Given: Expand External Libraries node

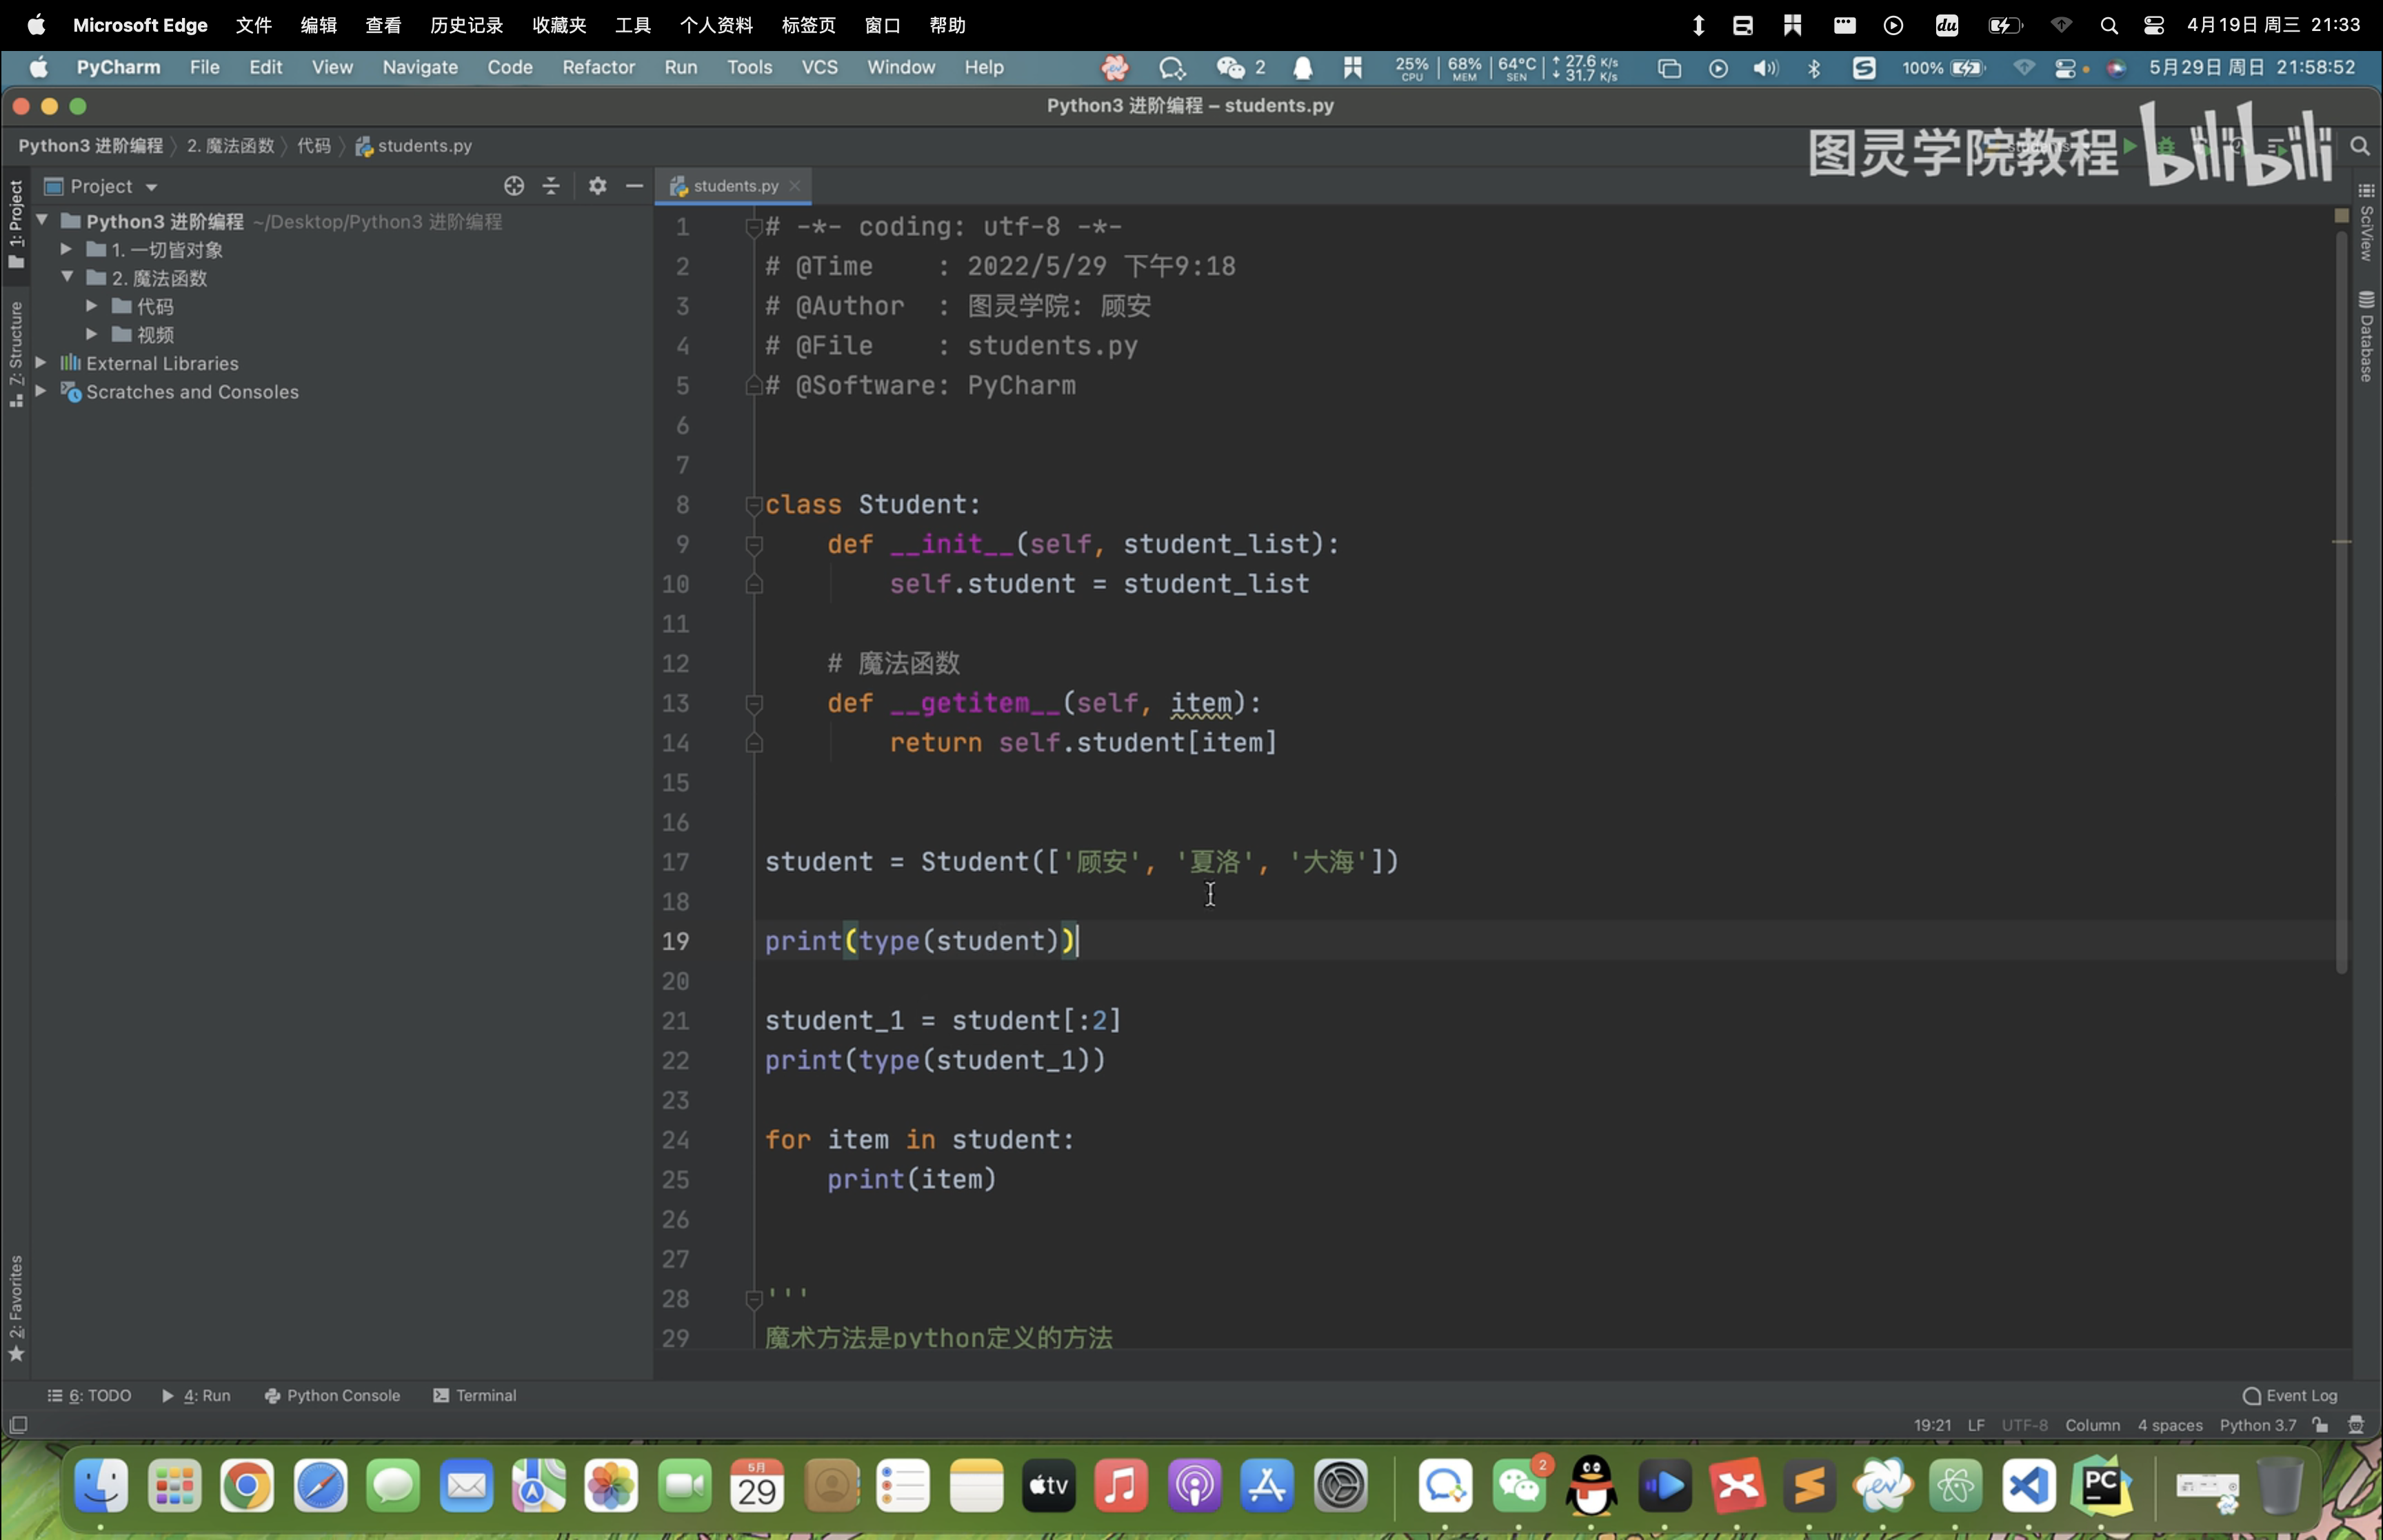Looking at the screenshot, I should coord(41,363).
